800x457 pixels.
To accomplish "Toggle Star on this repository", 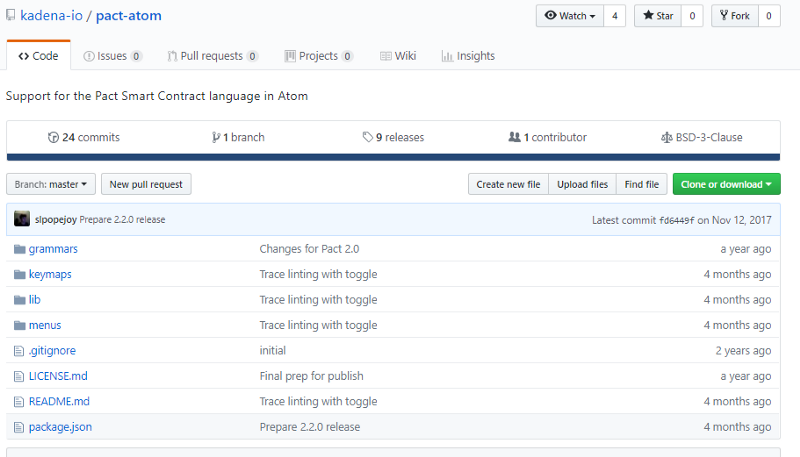I will 658,16.
